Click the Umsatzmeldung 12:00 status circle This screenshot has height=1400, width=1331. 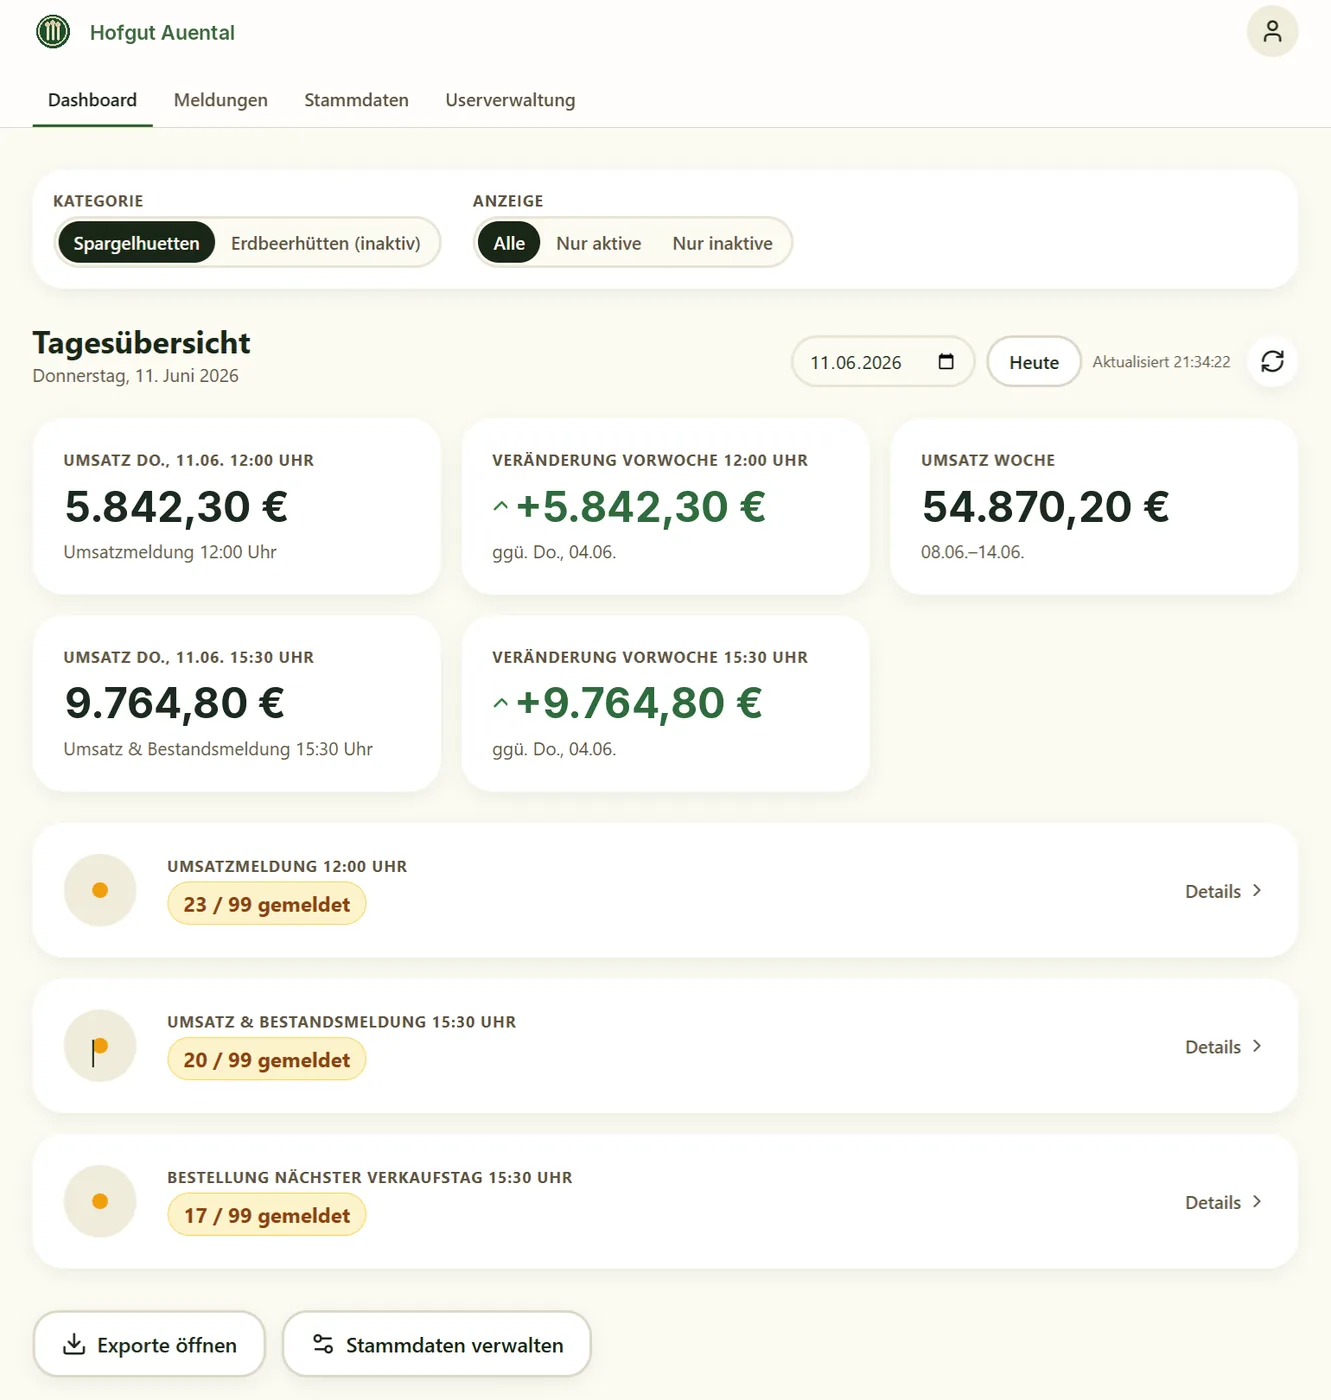[100, 890]
